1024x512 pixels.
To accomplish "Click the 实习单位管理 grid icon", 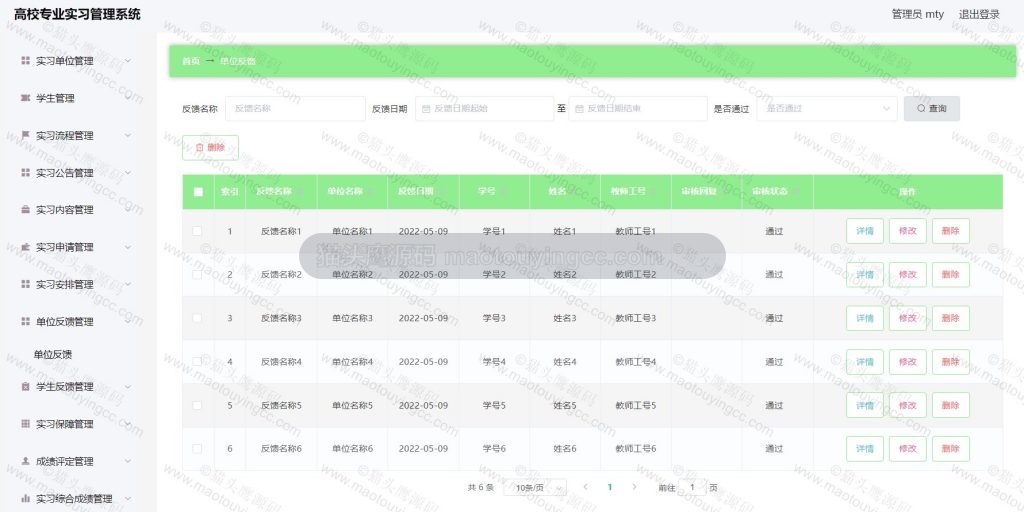I will (x=25, y=61).
